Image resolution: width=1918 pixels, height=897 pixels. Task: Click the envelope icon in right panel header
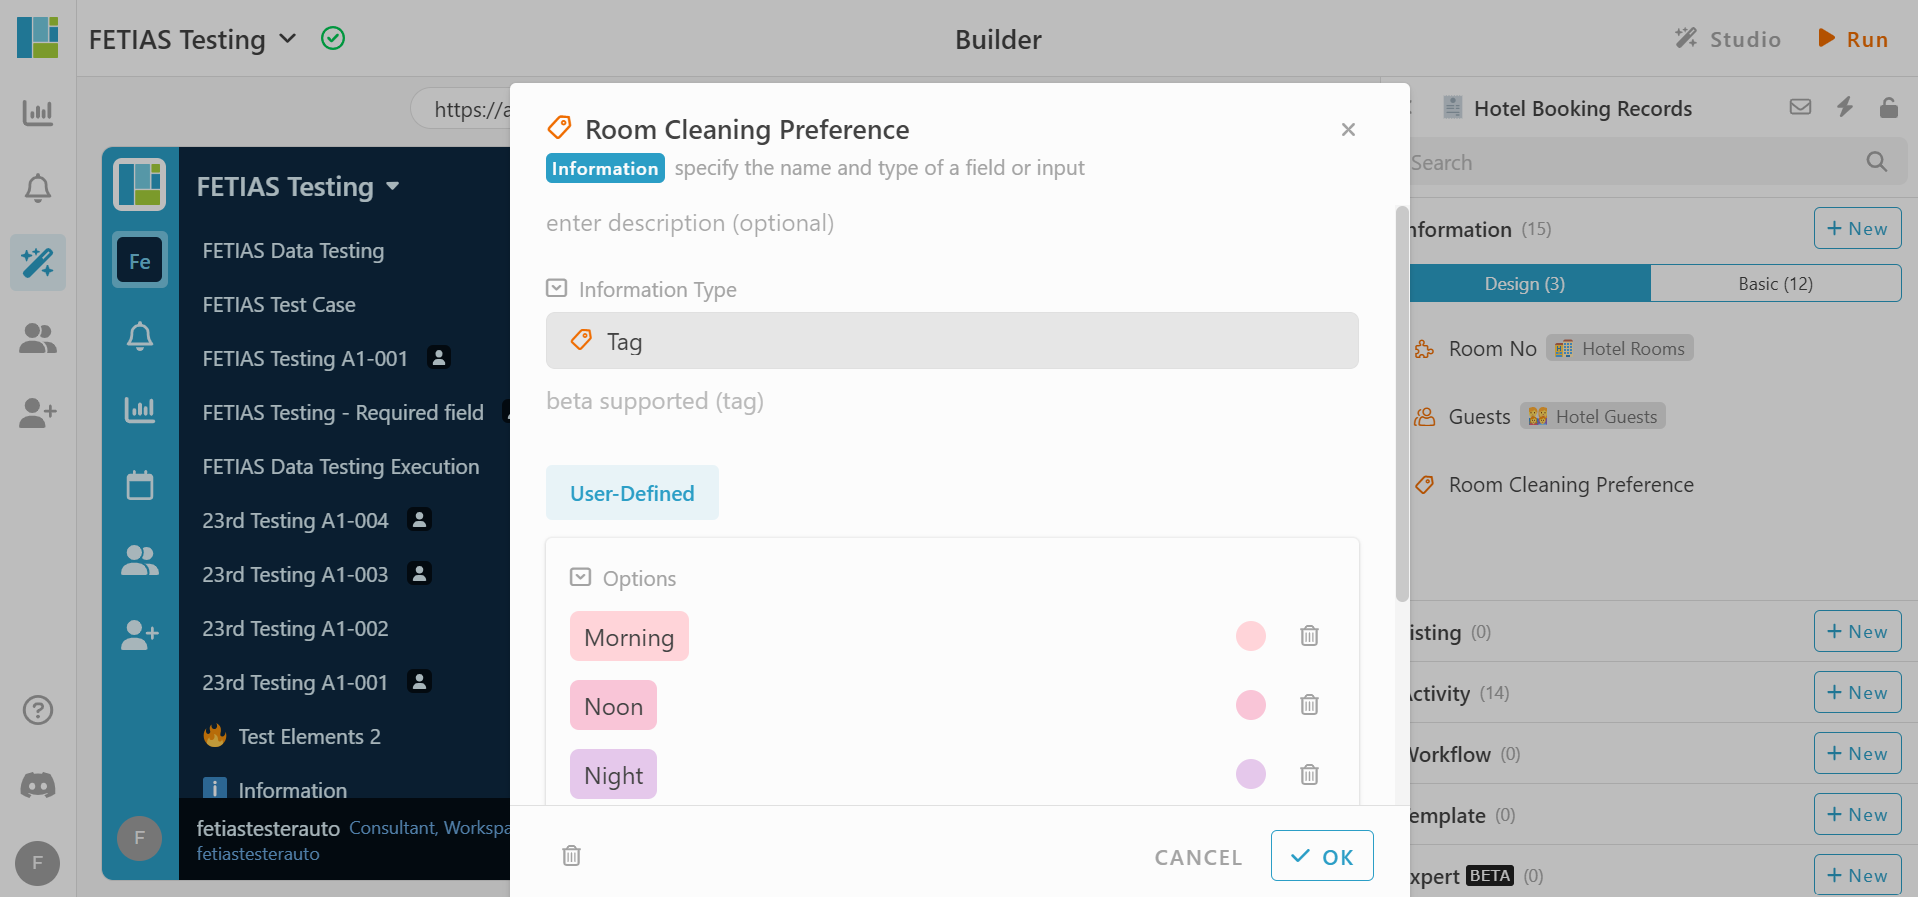pyautogui.click(x=1800, y=107)
